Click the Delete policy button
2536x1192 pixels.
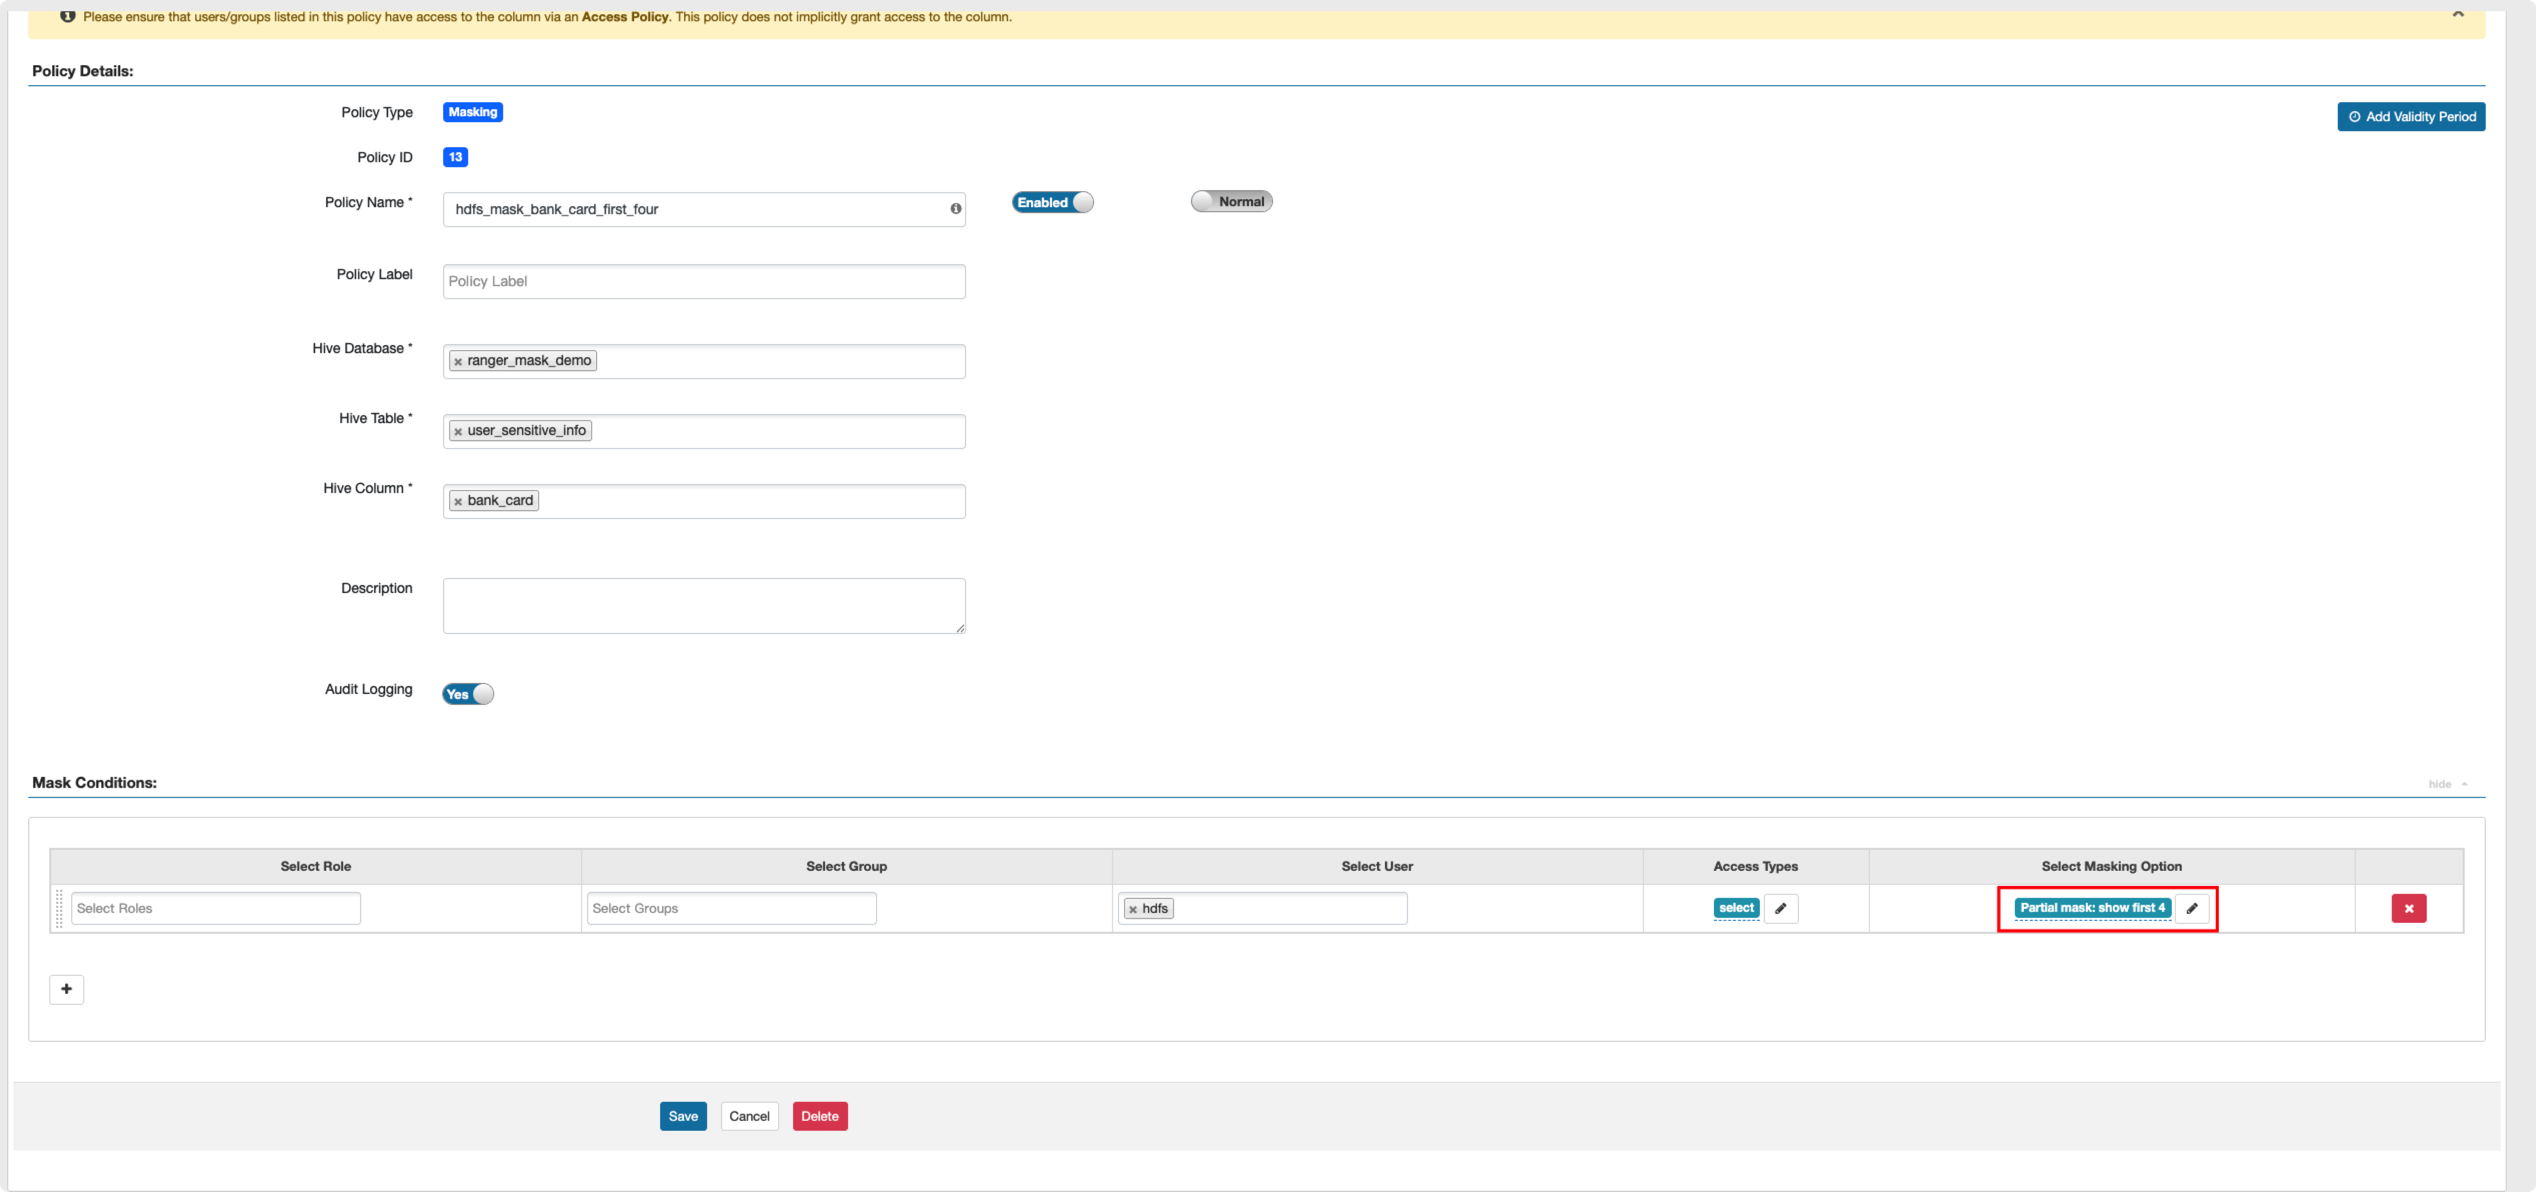pyautogui.click(x=819, y=1116)
